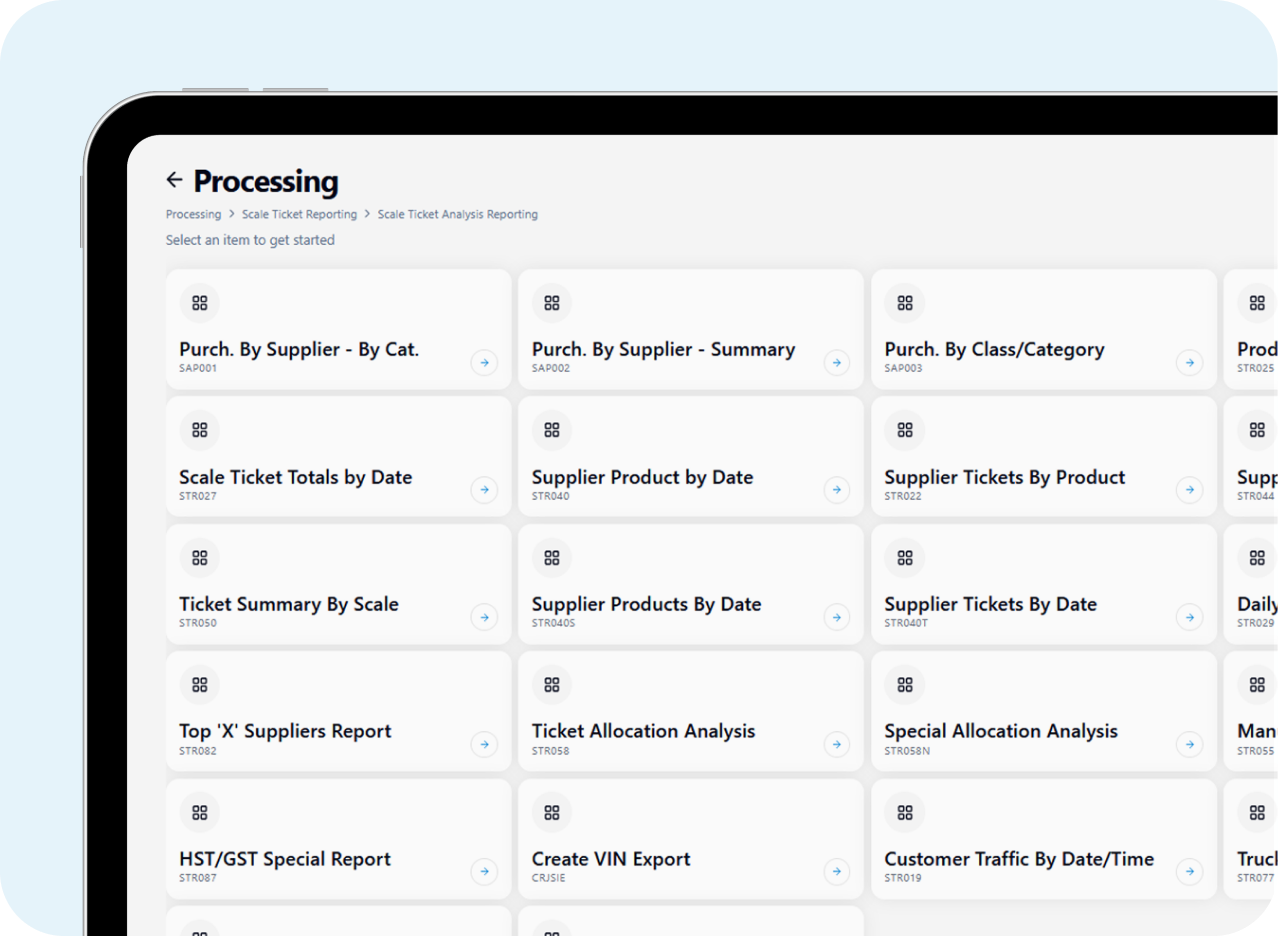Viewport: 1278px width, 936px height.
Task: Open arrow for HST/GST Special Report
Action: click(x=484, y=872)
